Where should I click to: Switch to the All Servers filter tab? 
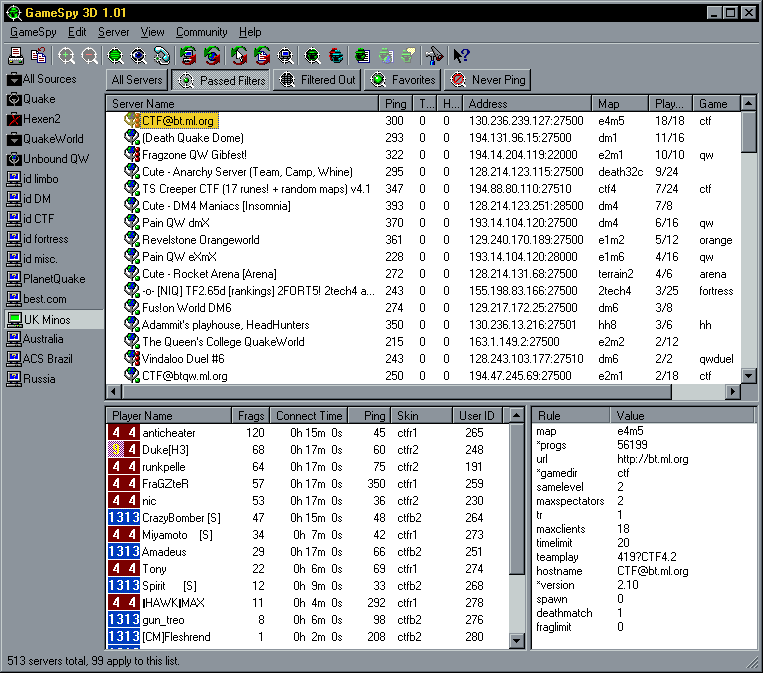click(137, 80)
